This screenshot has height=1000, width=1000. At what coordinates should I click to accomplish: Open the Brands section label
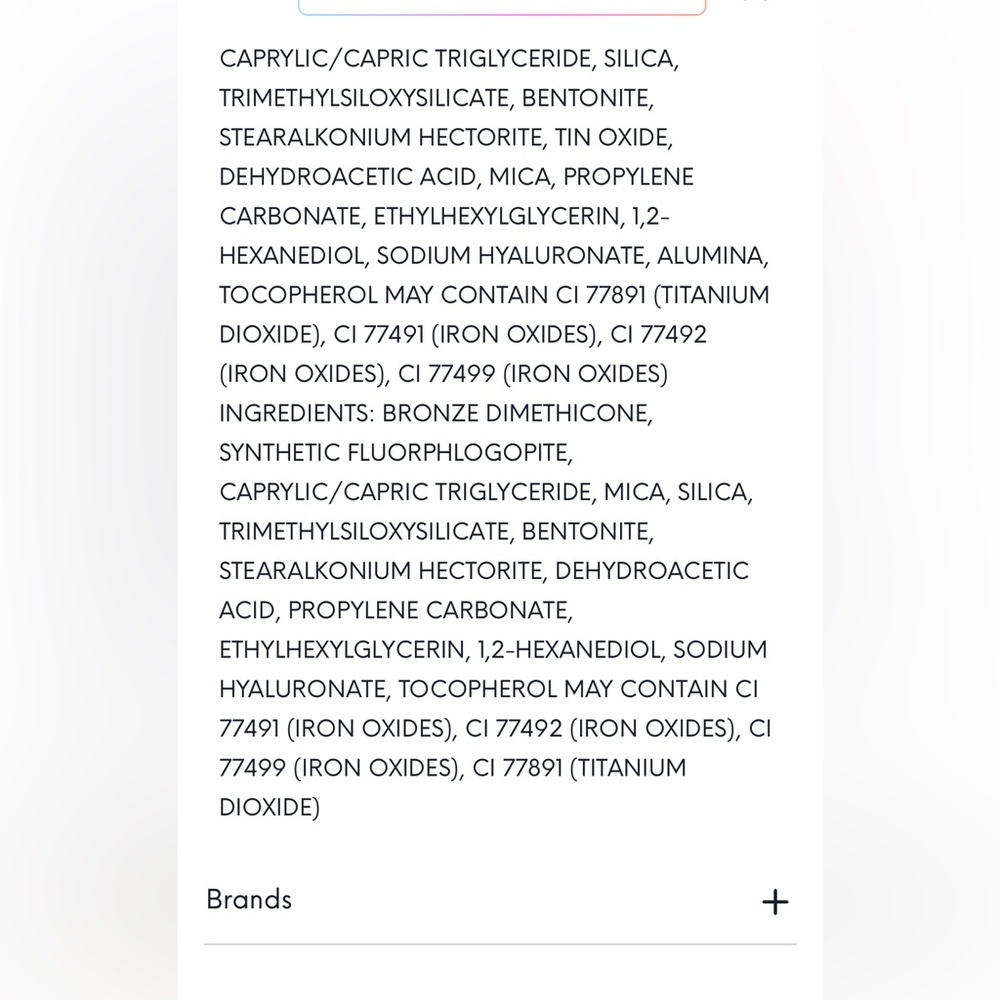pyautogui.click(x=249, y=899)
